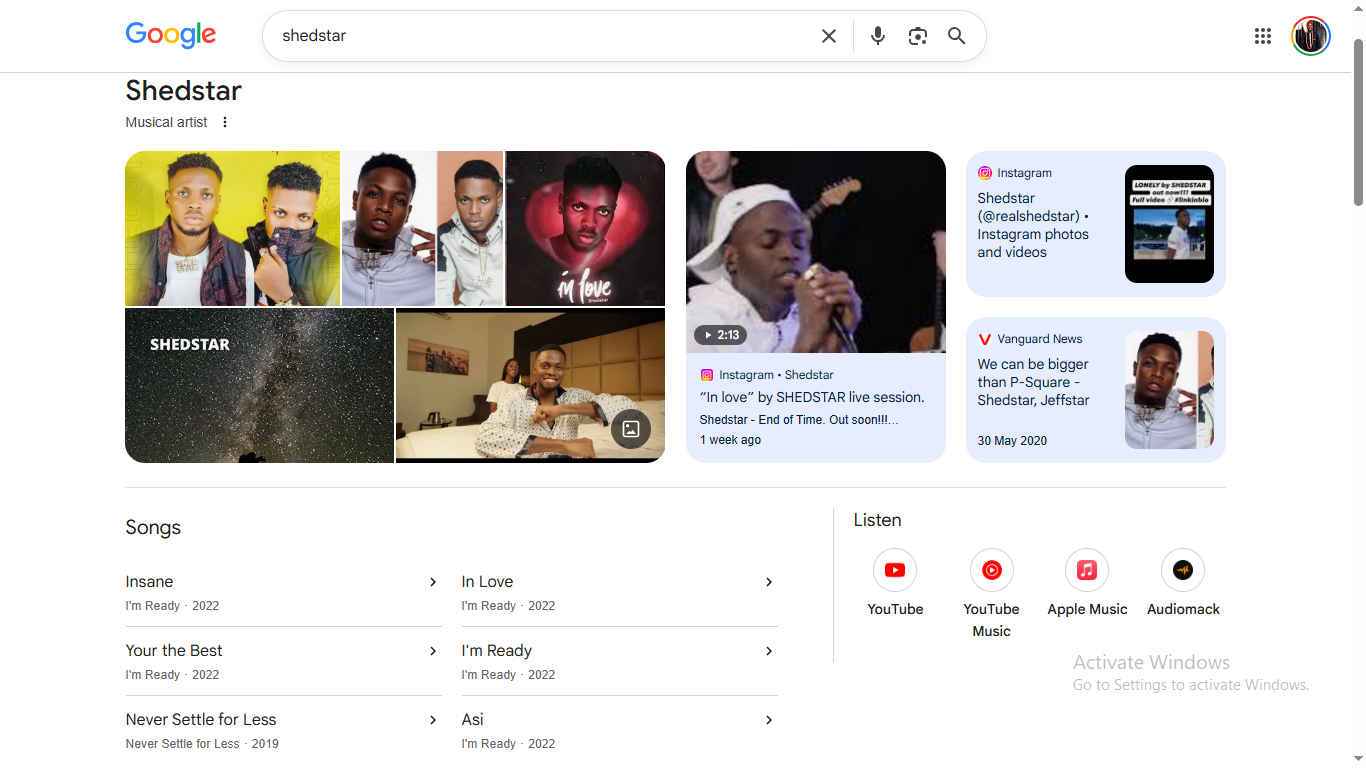Click the Apple Music label
The width and height of the screenshot is (1366, 768).
(1087, 609)
